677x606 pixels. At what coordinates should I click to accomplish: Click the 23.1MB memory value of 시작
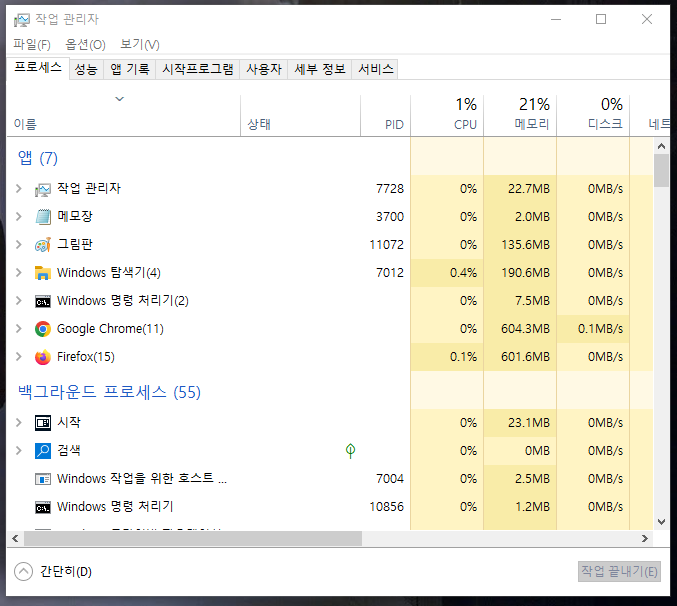[529, 423]
